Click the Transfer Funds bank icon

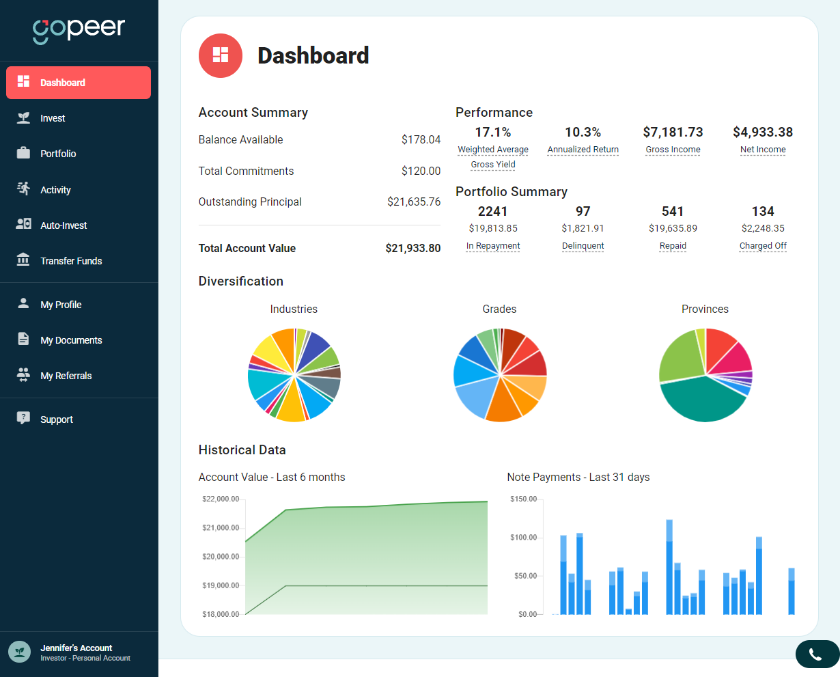[x=23, y=261]
